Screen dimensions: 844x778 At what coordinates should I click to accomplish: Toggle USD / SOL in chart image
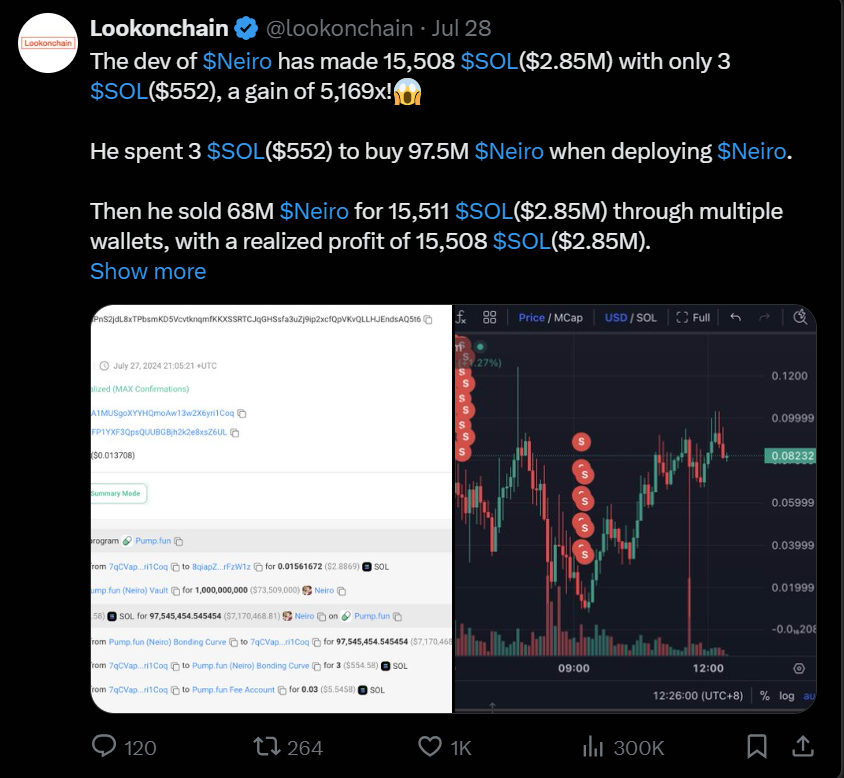pyautogui.click(x=630, y=318)
